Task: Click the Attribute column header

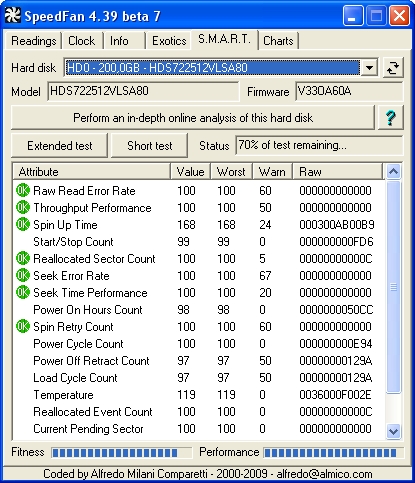Action: click(x=92, y=172)
